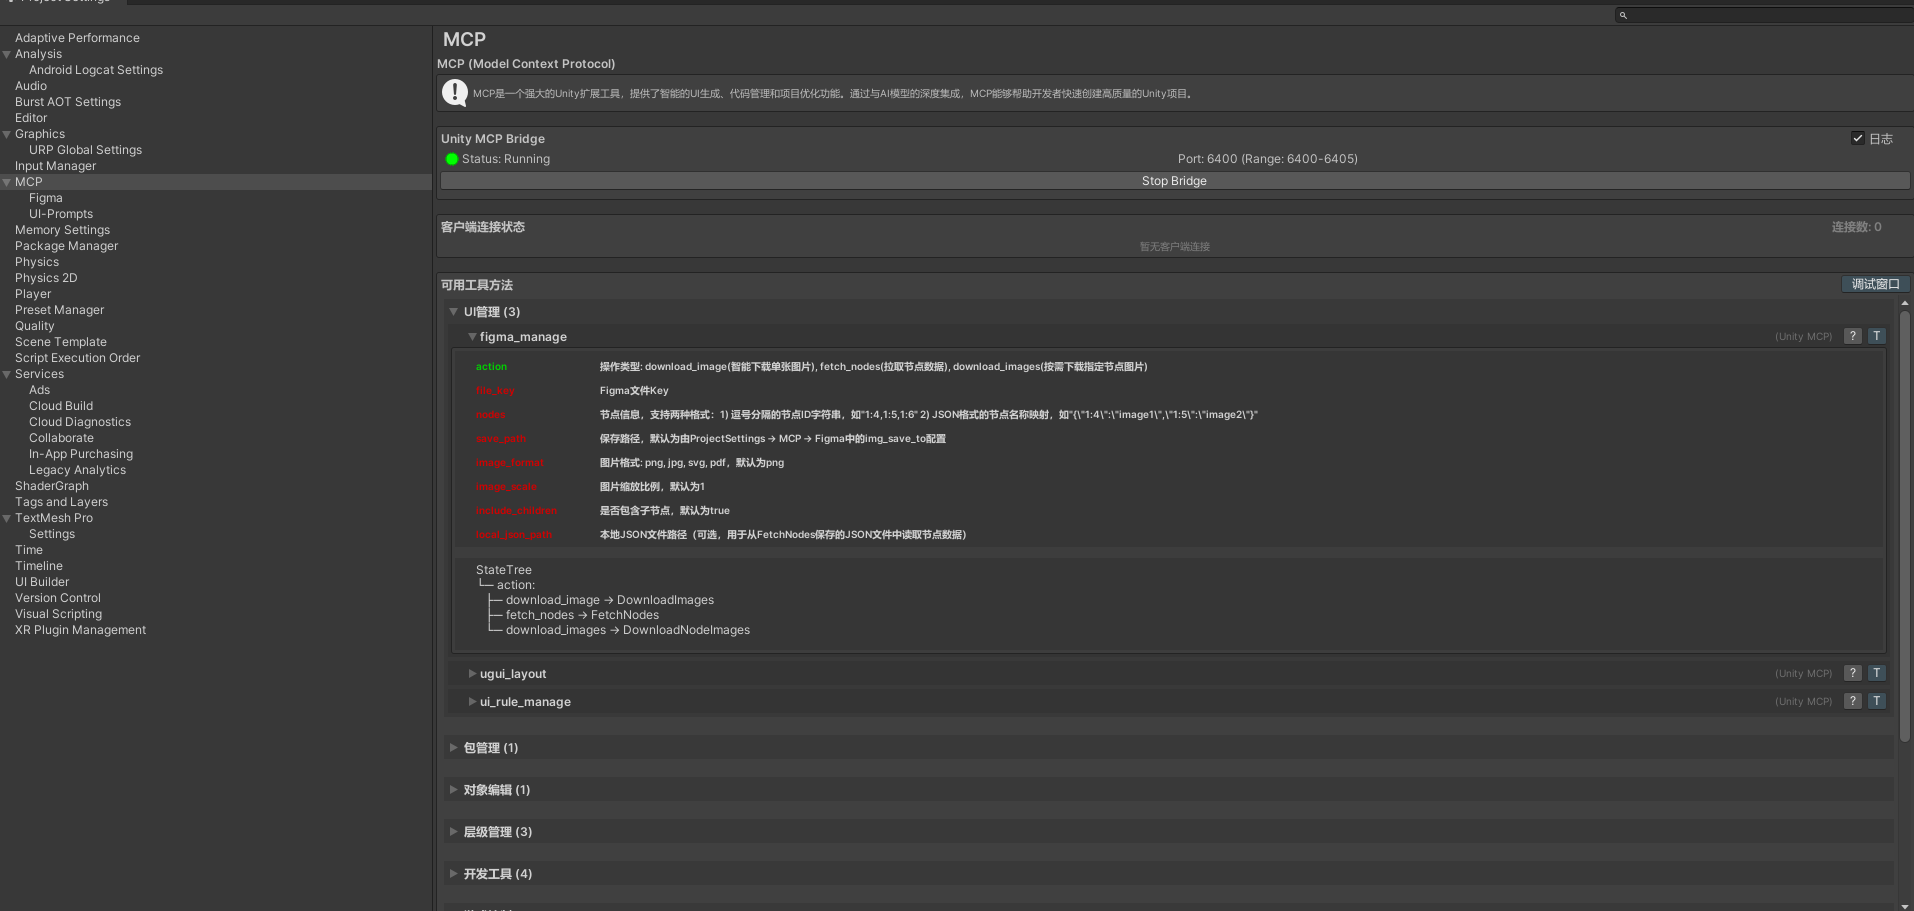Click the "image_format" parameter name
The width and height of the screenshot is (1914, 911).
tap(510, 463)
